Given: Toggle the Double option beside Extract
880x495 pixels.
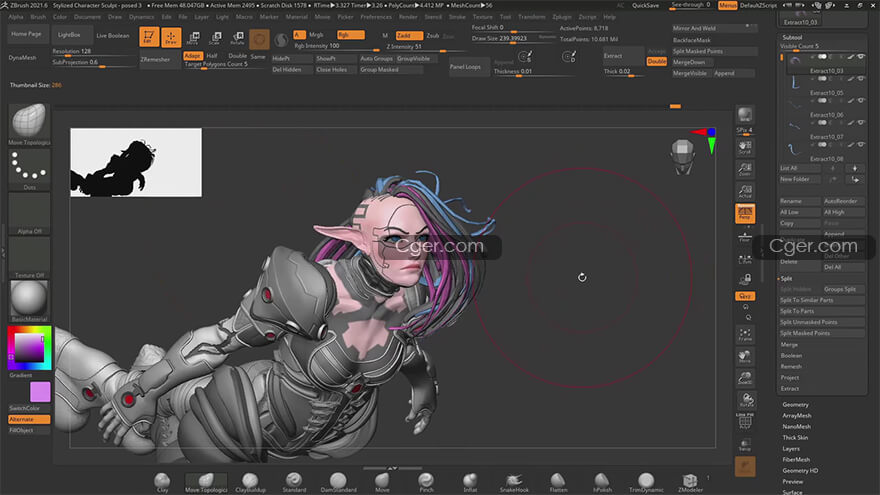Looking at the screenshot, I should (x=657, y=61).
